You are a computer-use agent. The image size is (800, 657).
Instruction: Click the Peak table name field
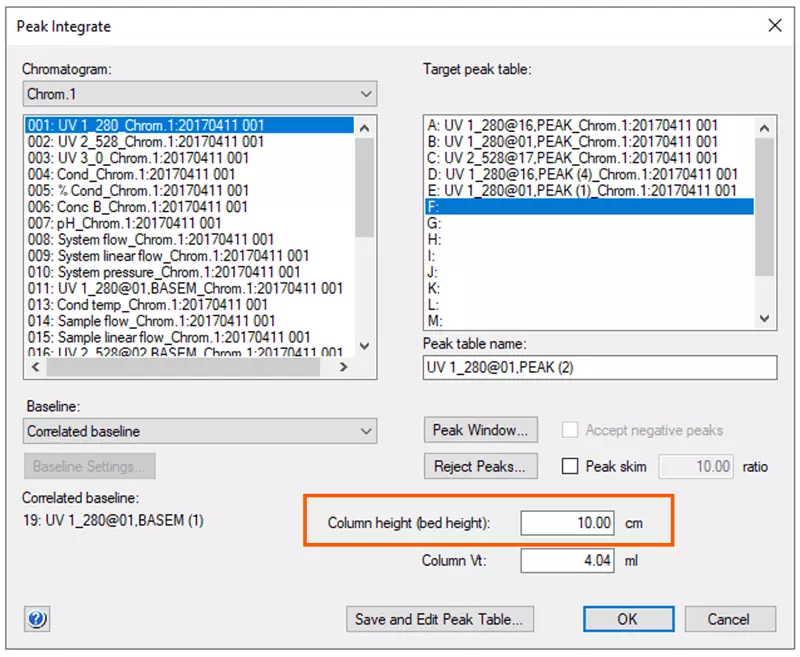coord(599,367)
